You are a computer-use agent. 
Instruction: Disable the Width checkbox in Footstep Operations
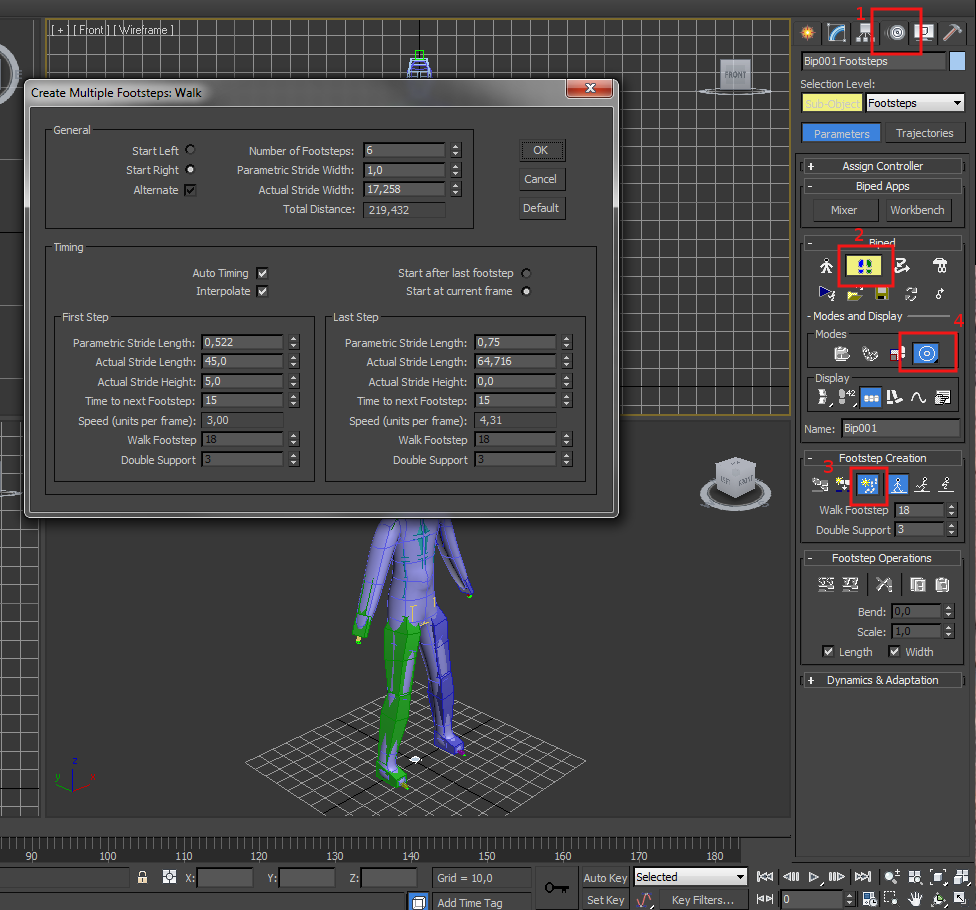tap(895, 651)
